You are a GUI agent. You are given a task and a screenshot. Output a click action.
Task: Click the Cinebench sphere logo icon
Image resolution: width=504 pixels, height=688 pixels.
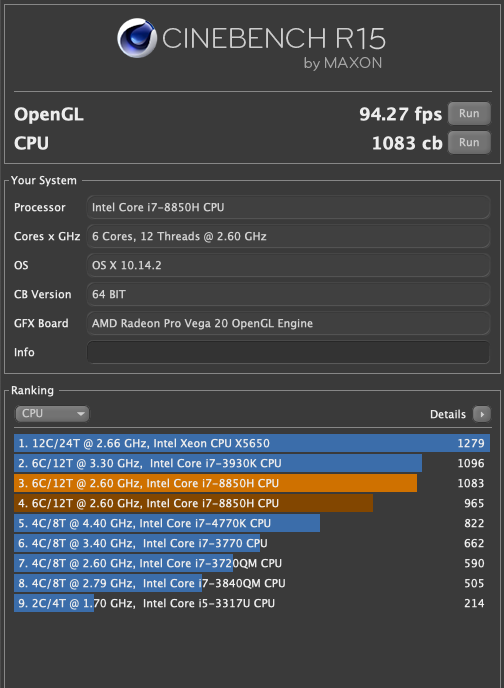[x=137, y=38]
